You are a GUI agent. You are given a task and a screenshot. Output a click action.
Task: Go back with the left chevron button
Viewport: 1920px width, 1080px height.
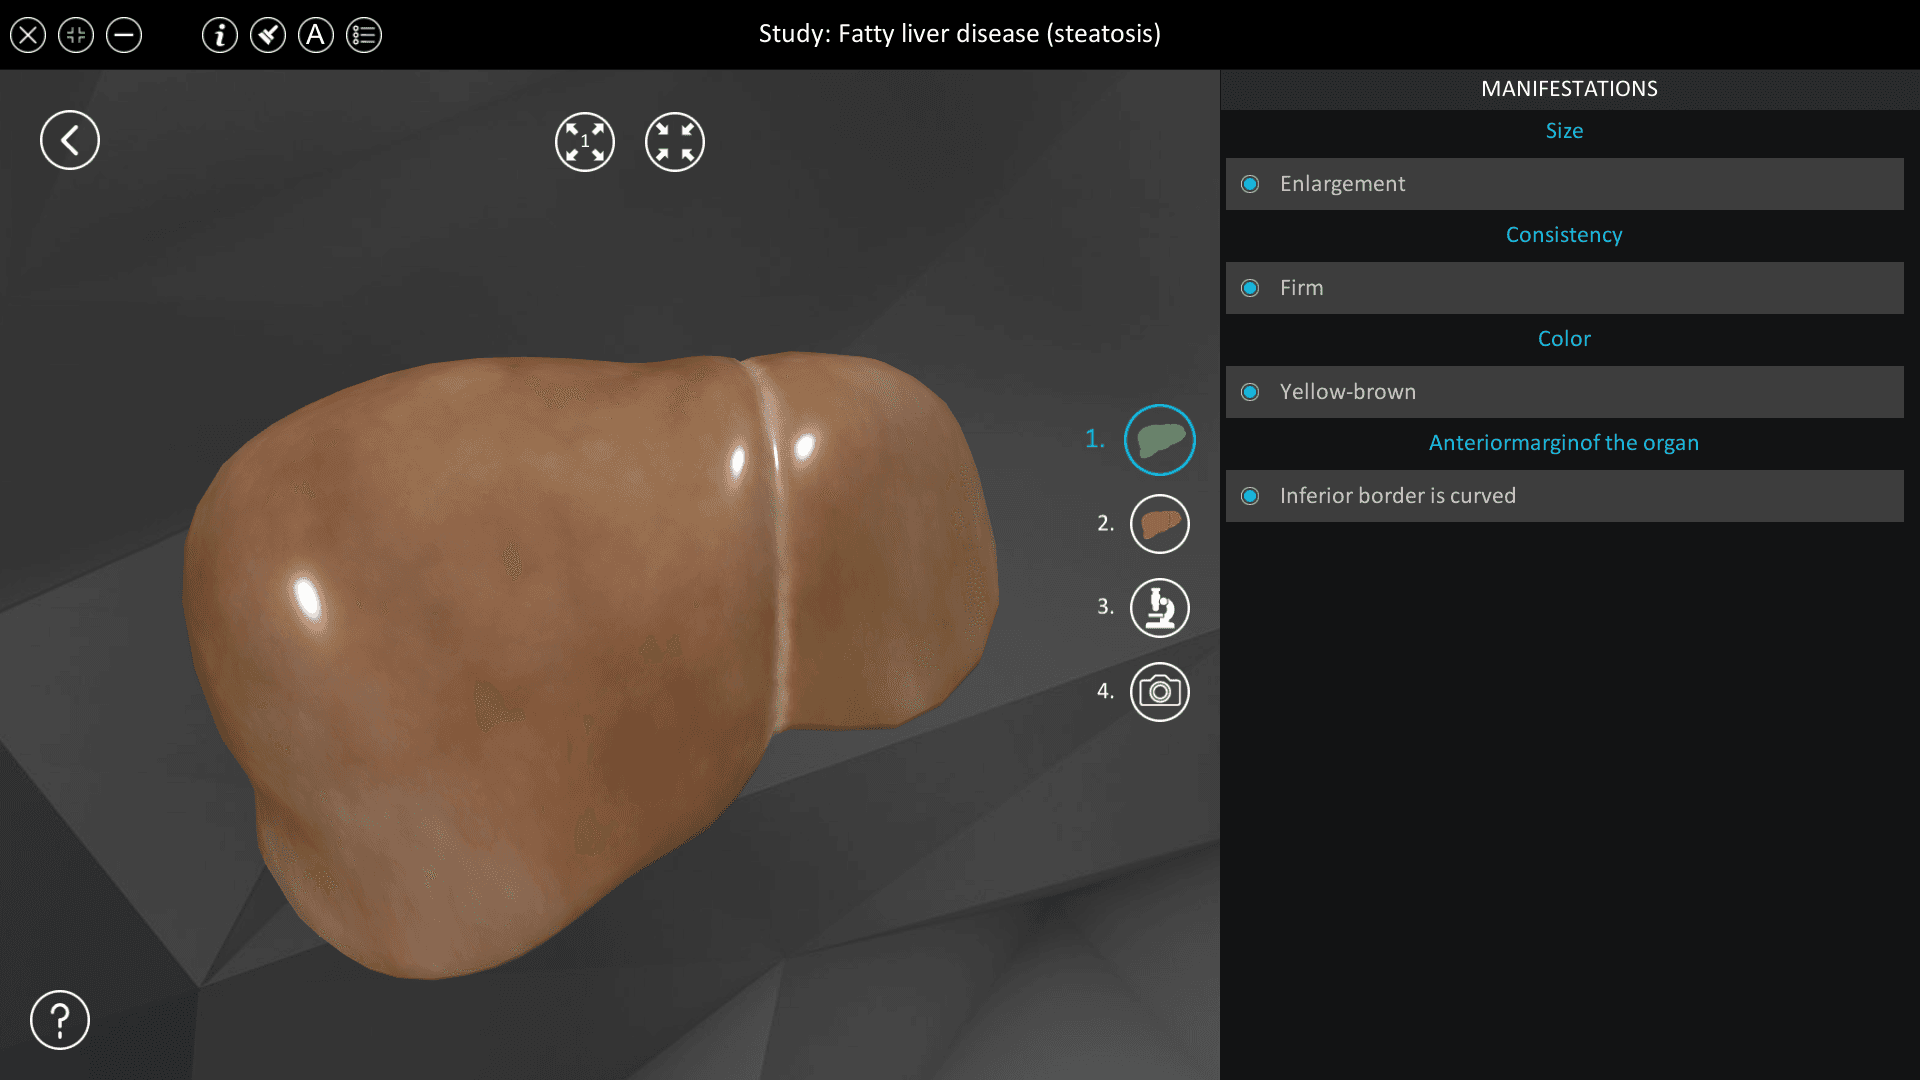coord(70,140)
